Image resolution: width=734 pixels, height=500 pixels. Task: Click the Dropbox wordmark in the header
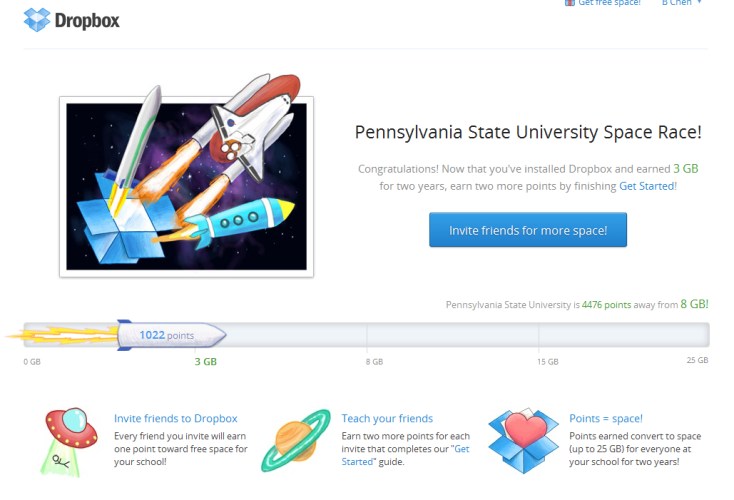87,21
